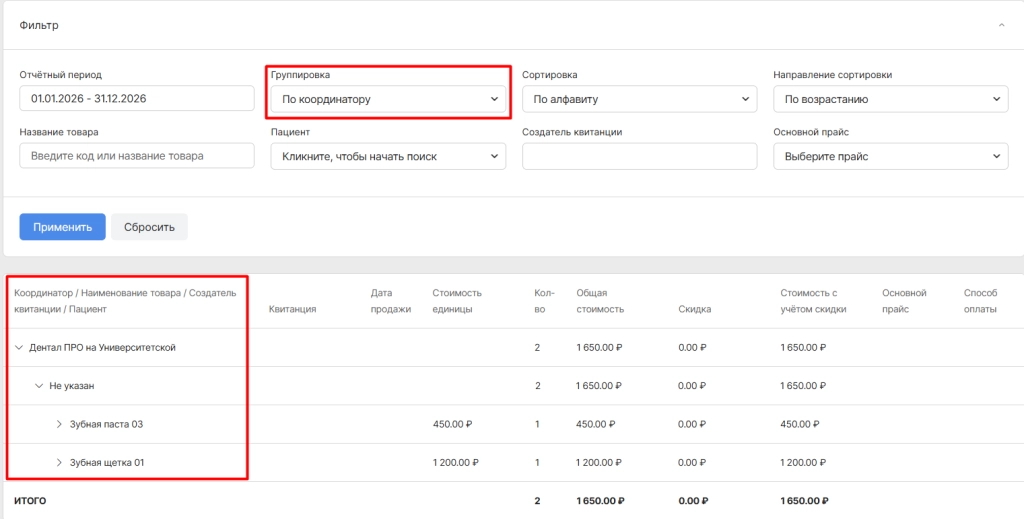Click the Дата продажи column header
The height and width of the screenshot is (519, 1024).
pos(391,302)
